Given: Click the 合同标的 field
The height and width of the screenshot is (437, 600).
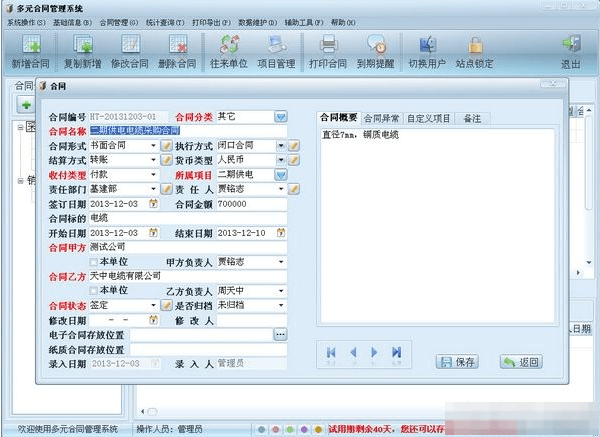Looking at the screenshot, I should tap(188, 218).
